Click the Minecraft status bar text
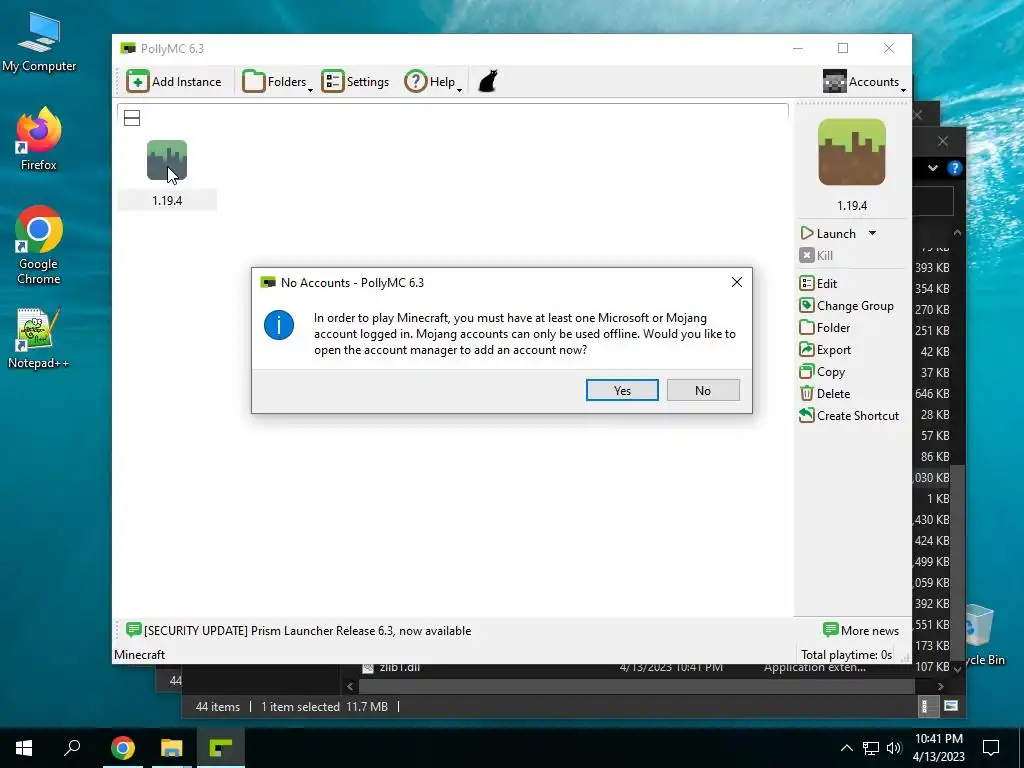This screenshot has height=768, width=1024. pyautogui.click(x=139, y=654)
